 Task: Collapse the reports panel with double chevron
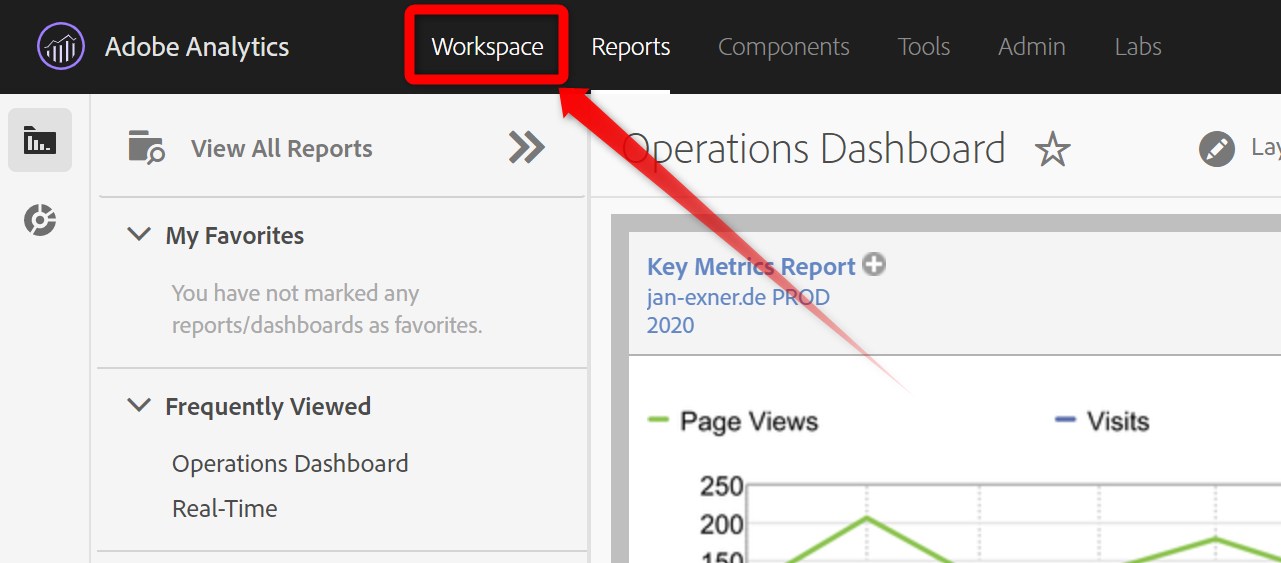tap(527, 148)
